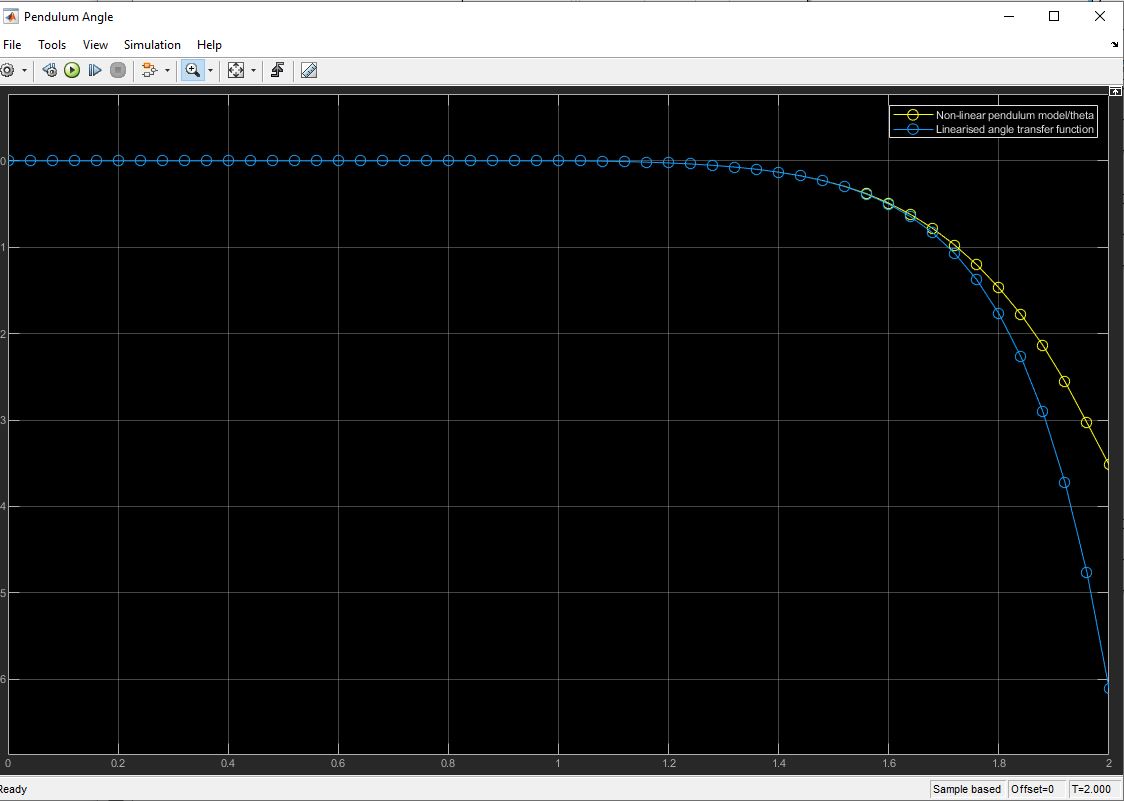Open the Tools menu
This screenshot has height=801, width=1124.
click(x=52, y=44)
